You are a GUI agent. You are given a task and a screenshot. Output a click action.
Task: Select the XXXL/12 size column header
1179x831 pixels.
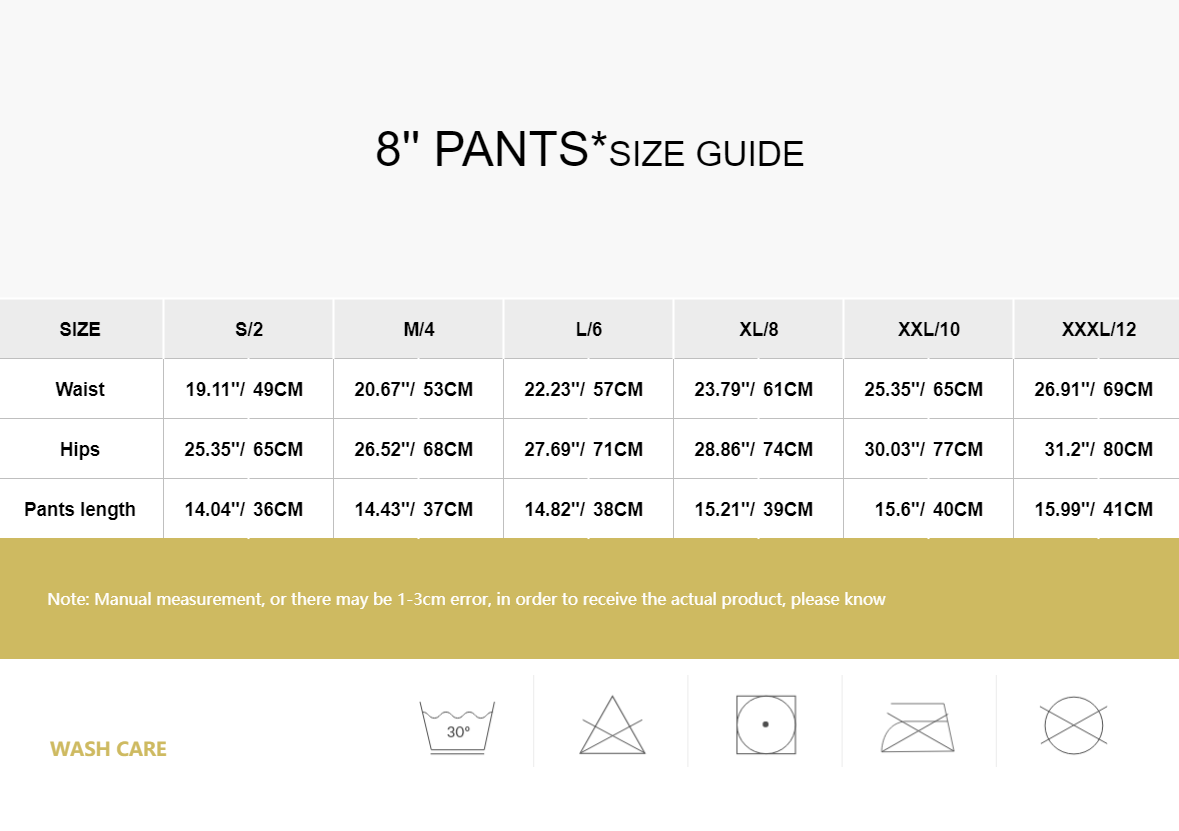click(x=1098, y=329)
